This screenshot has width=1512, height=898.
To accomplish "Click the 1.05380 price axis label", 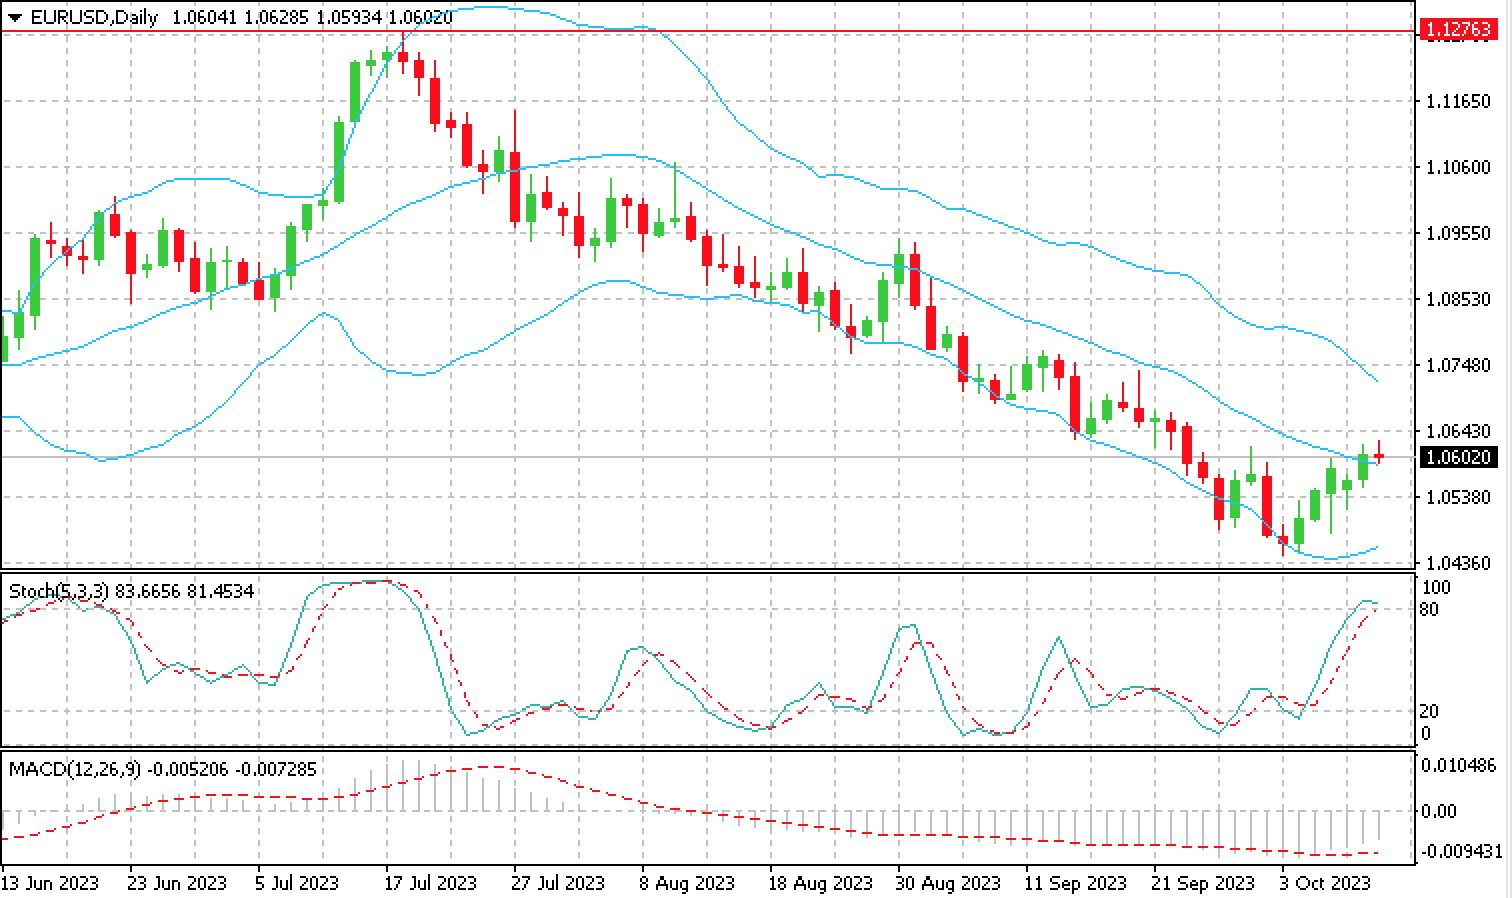I will [1456, 497].
